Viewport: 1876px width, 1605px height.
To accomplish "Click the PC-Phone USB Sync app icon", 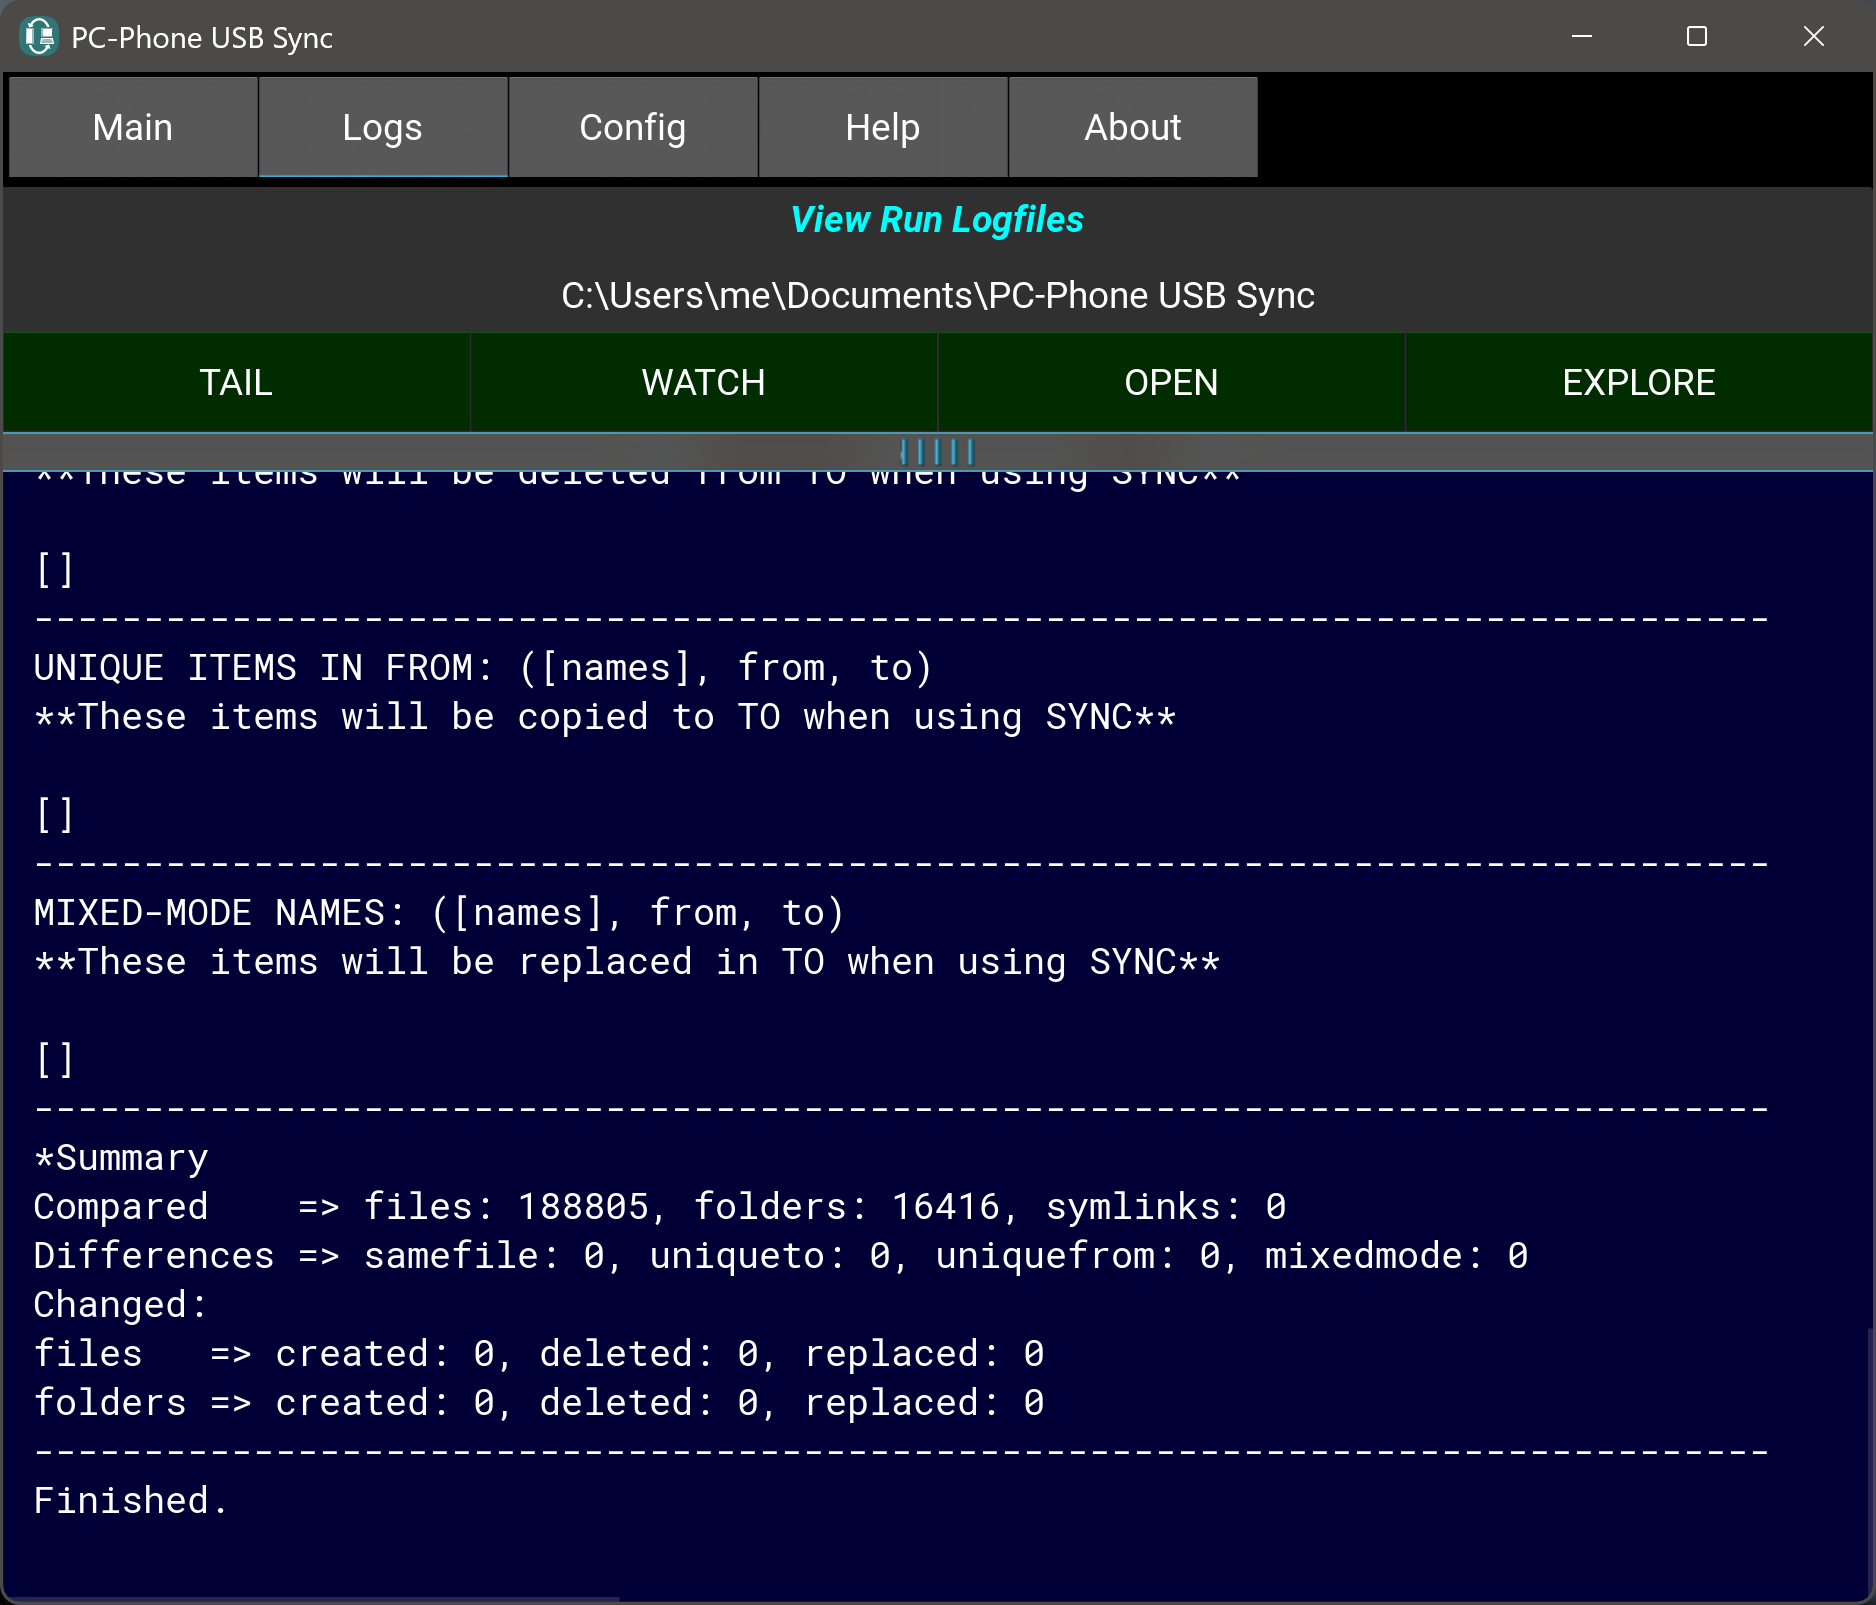I will click(38, 37).
